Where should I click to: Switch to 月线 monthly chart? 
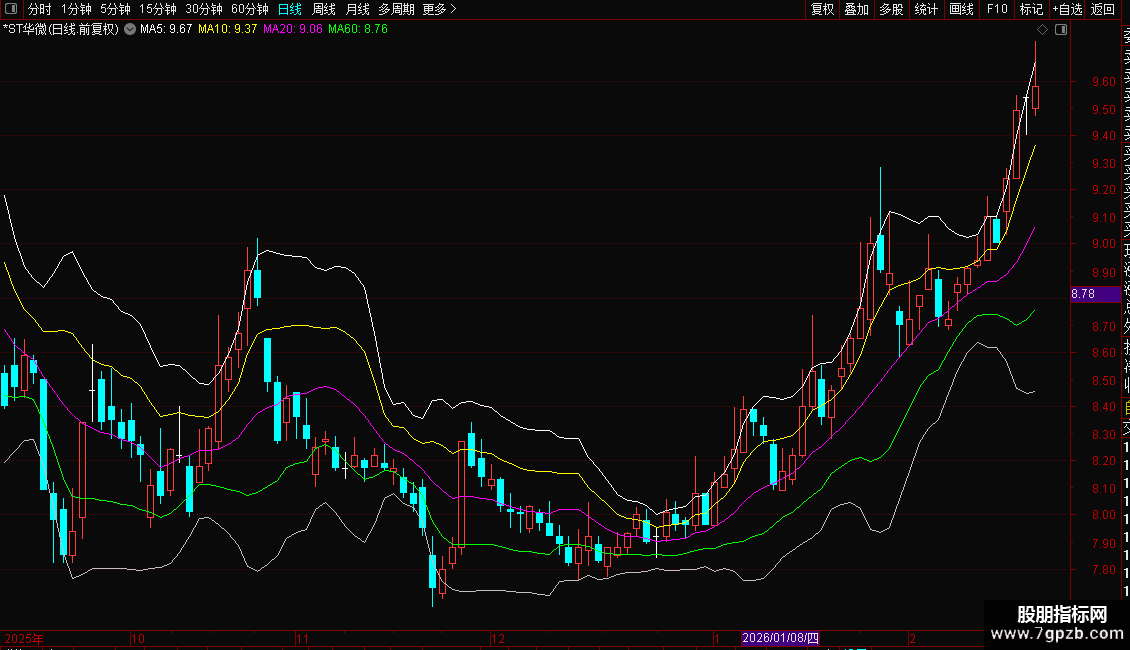tap(358, 9)
